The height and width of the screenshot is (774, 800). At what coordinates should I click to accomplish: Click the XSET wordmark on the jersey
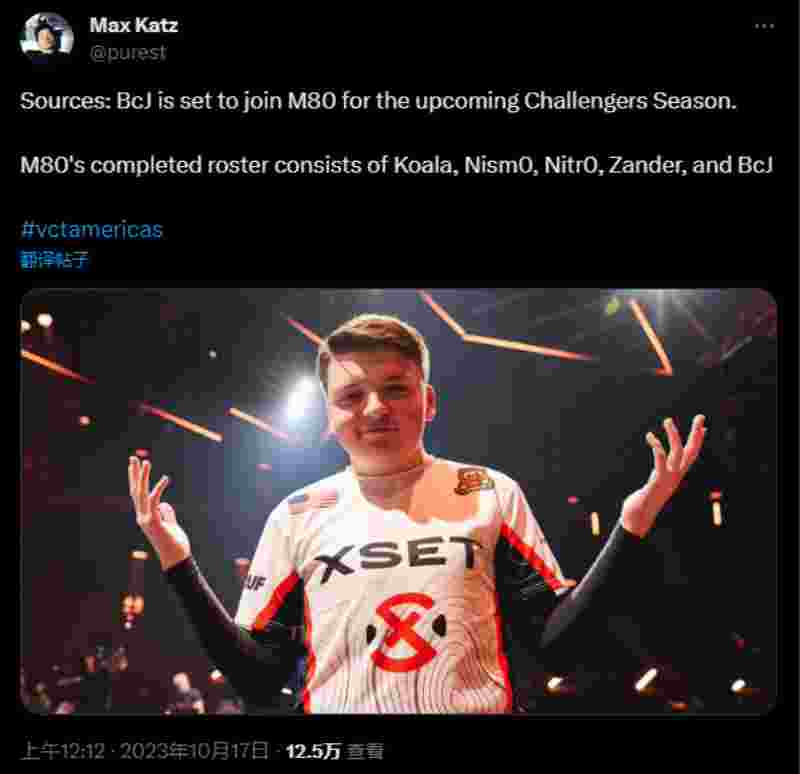point(397,558)
